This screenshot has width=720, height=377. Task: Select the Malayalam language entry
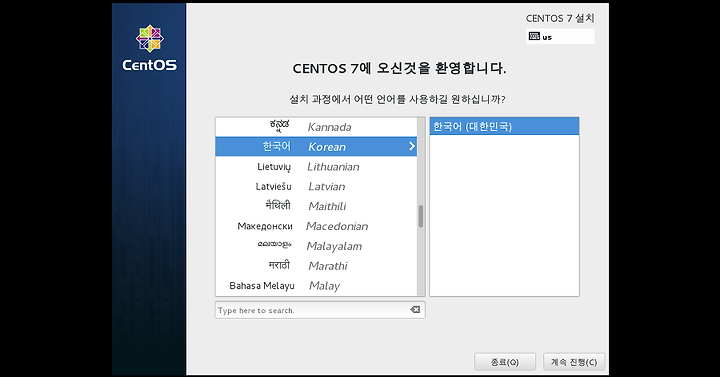point(316,246)
